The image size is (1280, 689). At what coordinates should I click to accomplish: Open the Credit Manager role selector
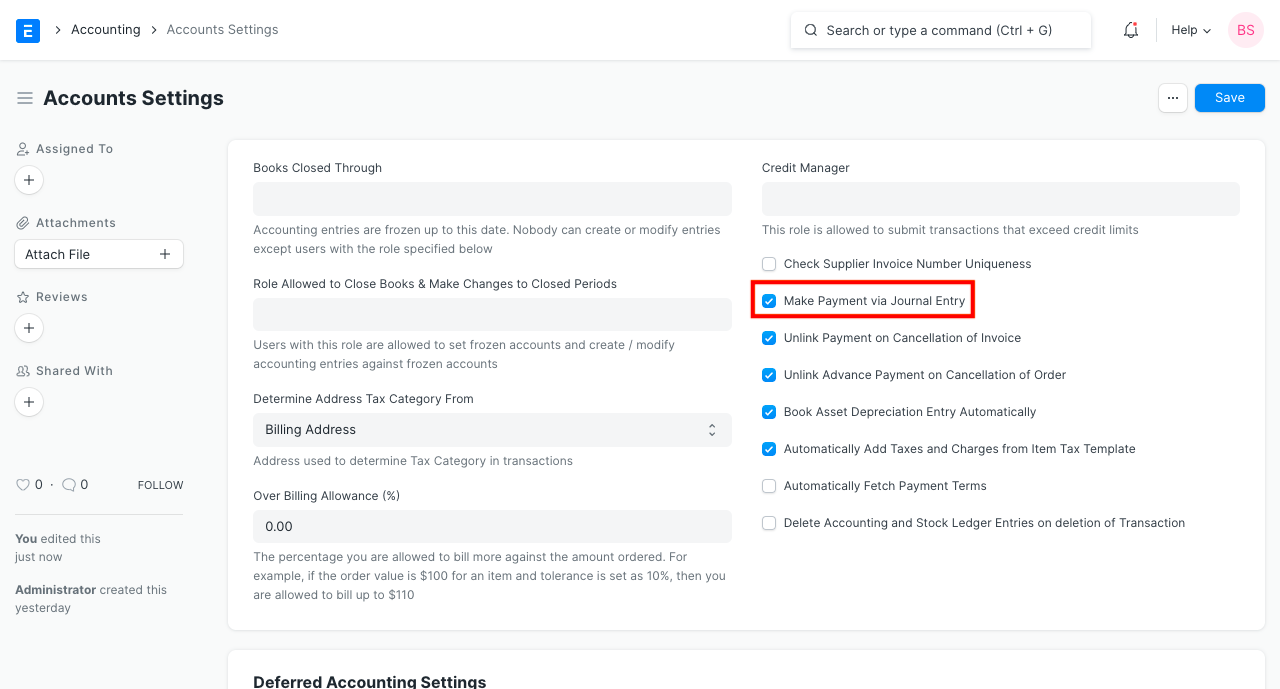click(x=1000, y=199)
